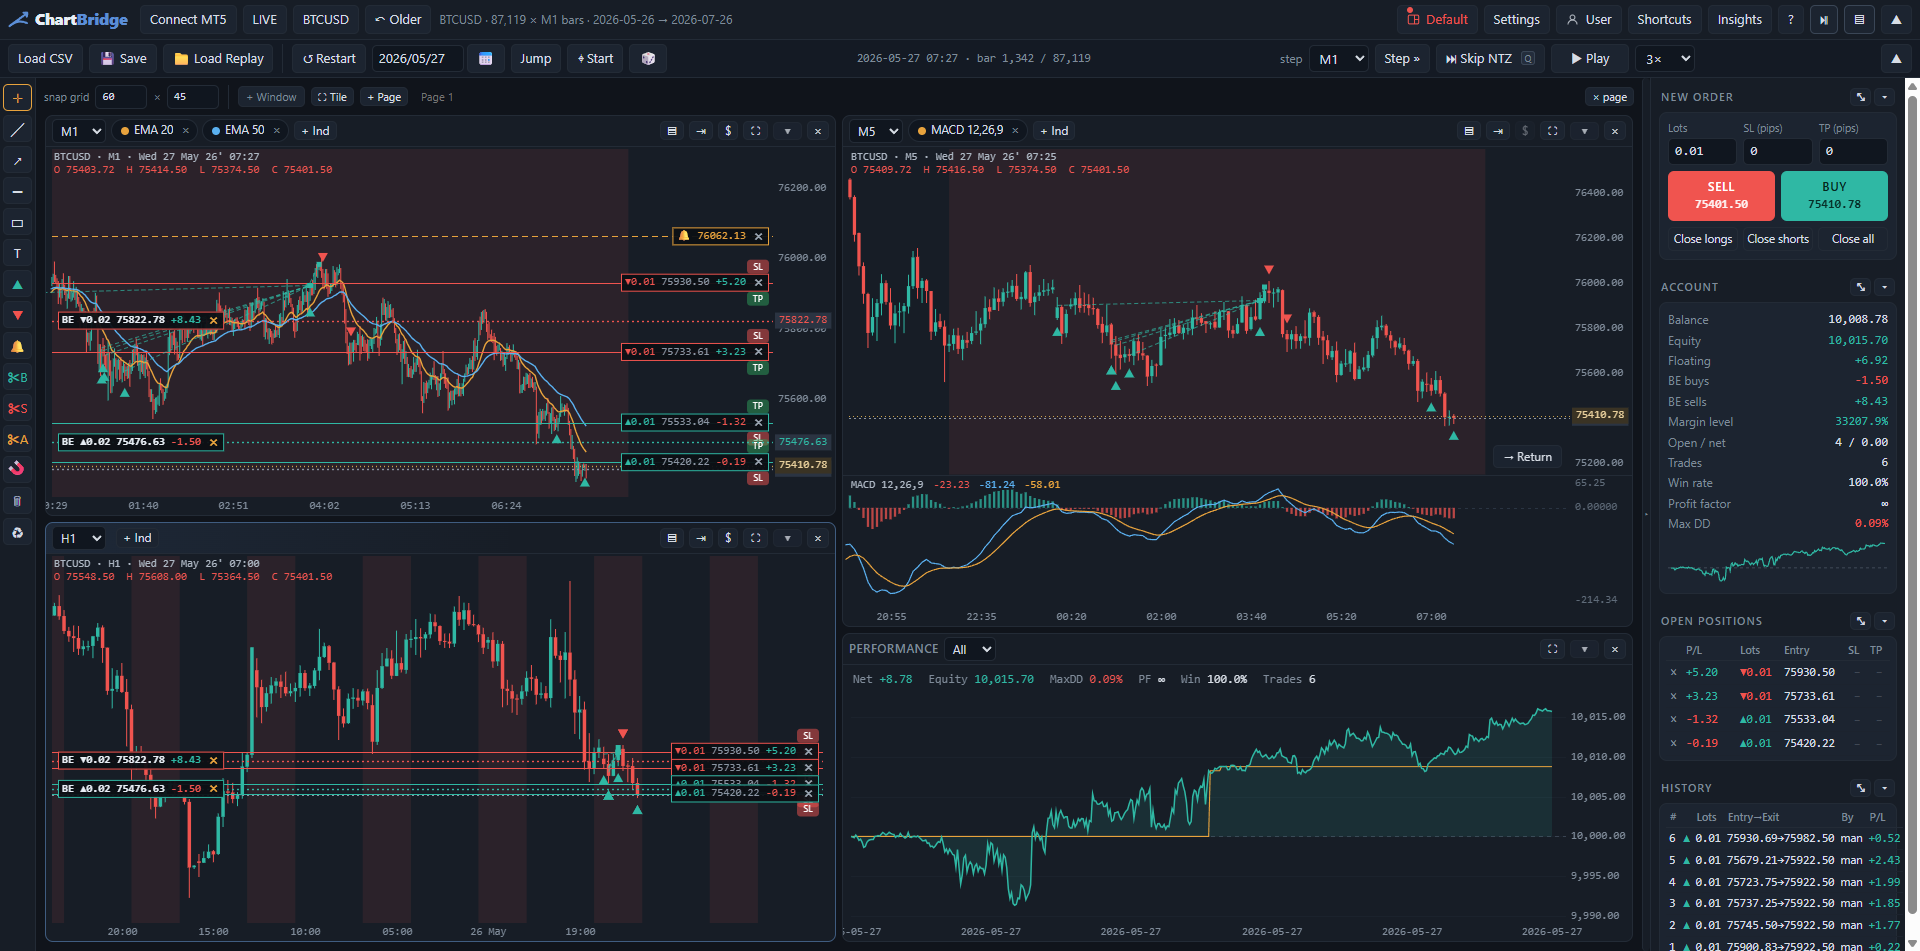Click the red SELL 75401.50 button

pyautogui.click(x=1721, y=196)
